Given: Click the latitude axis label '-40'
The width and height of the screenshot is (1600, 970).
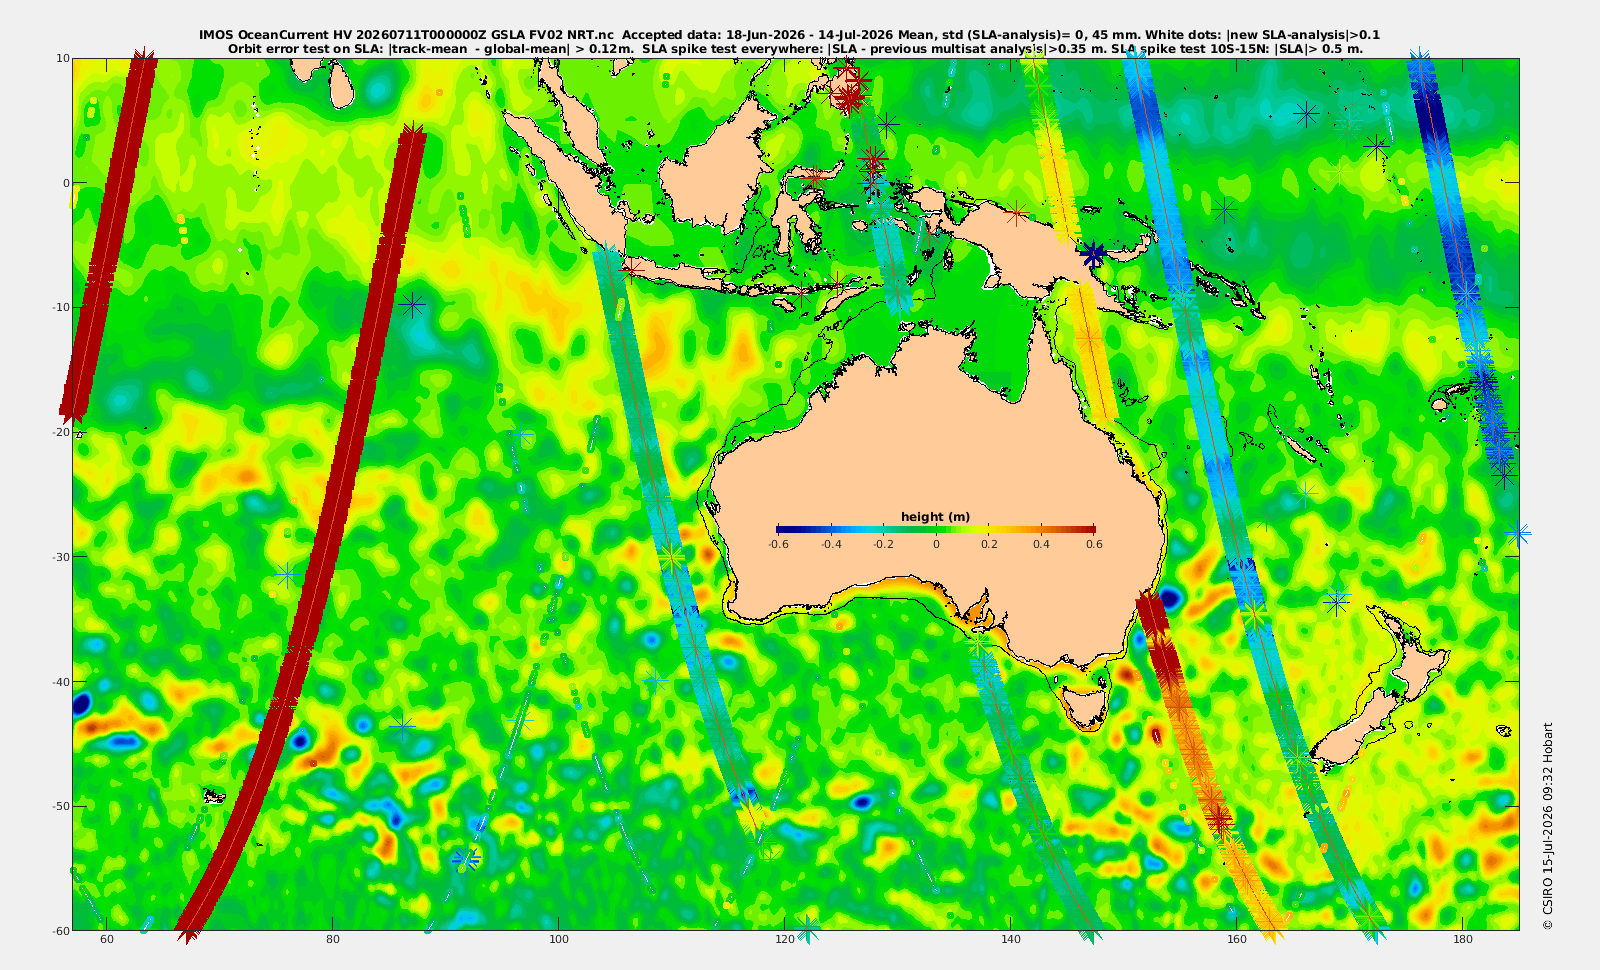Looking at the screenshot, I should coord(60,681).
